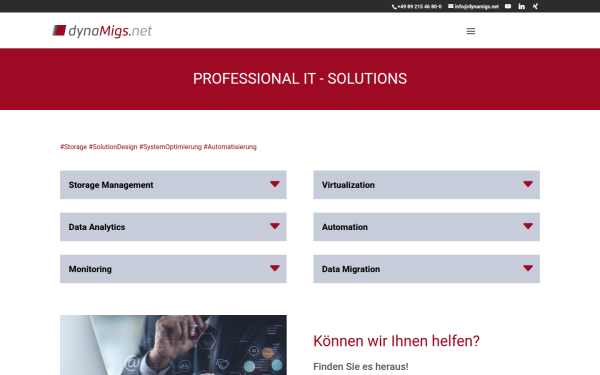Click the red arrow beside Data Migration

tap(528, 268)
